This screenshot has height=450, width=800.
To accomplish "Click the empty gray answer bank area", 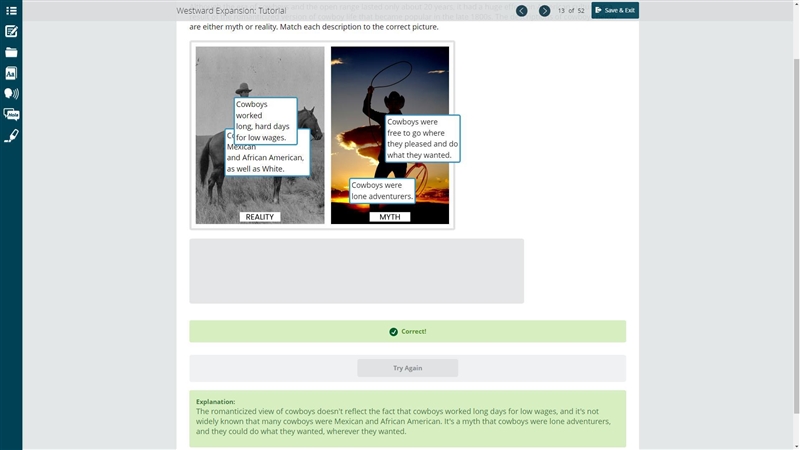I will pyautogui.click(x=356, y=271).
